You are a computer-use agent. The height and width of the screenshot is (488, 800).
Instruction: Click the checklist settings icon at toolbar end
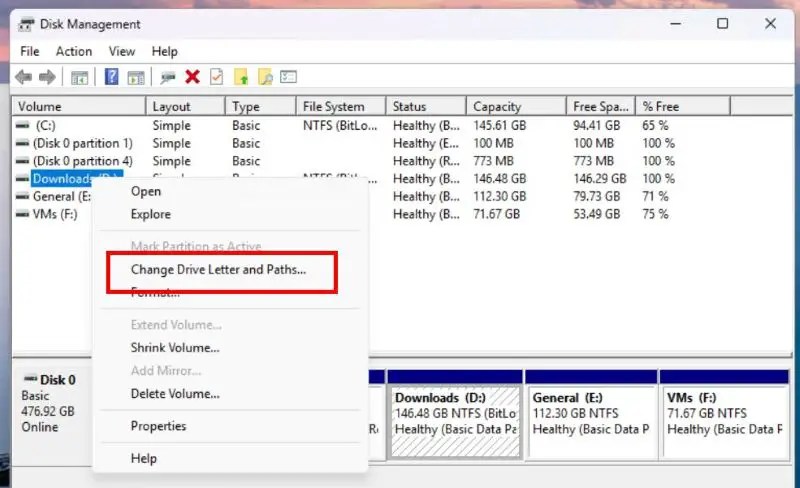pos(289,77)
